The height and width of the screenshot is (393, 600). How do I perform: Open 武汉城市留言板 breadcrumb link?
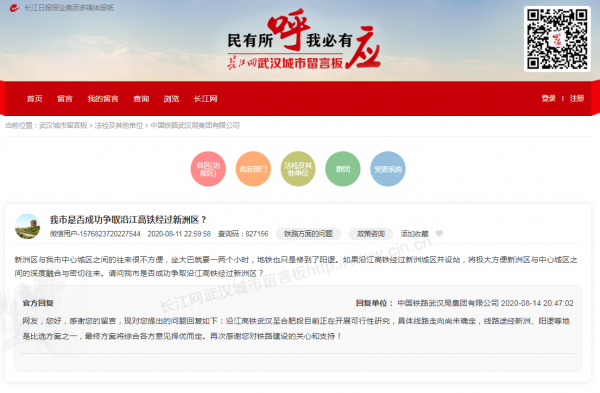click(x=63, y=126)
